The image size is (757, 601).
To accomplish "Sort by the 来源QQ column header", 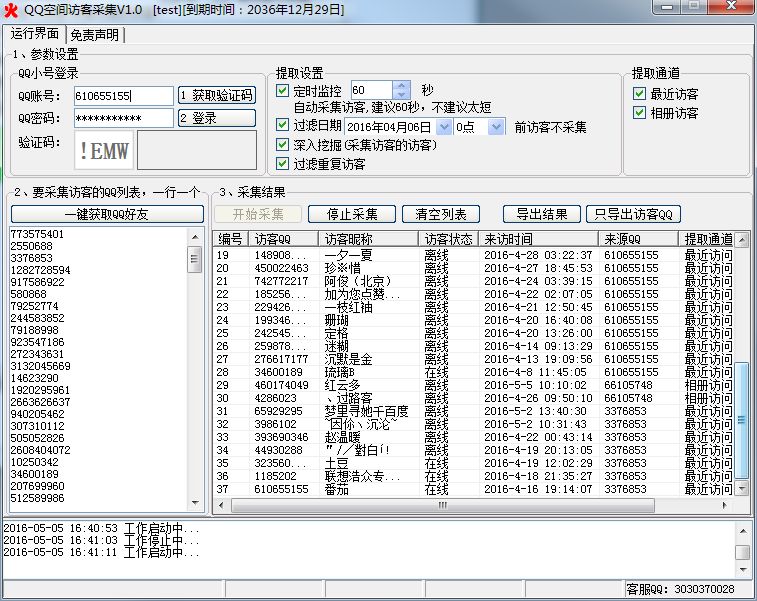I will (x=638, y=239).
